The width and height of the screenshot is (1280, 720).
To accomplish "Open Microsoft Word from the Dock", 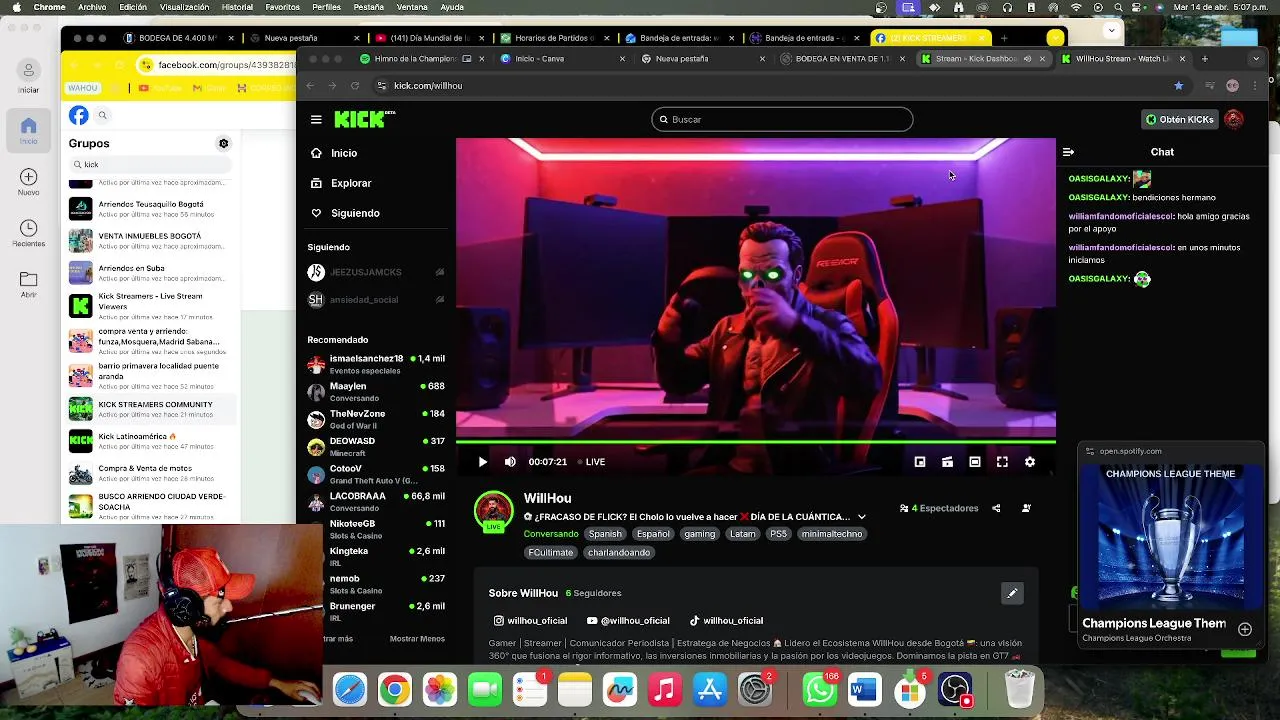I will coord(865,690).
